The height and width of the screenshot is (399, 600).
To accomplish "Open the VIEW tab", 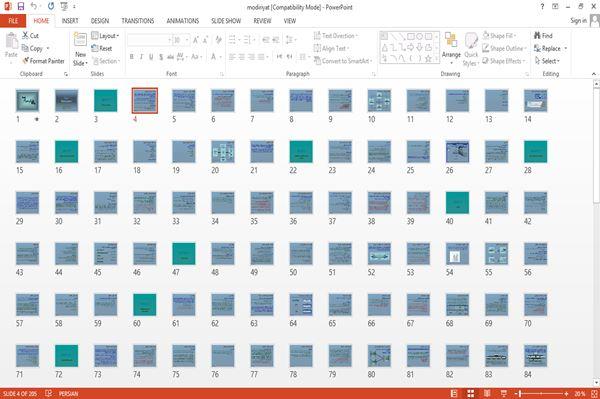I will tap(290, 21).
